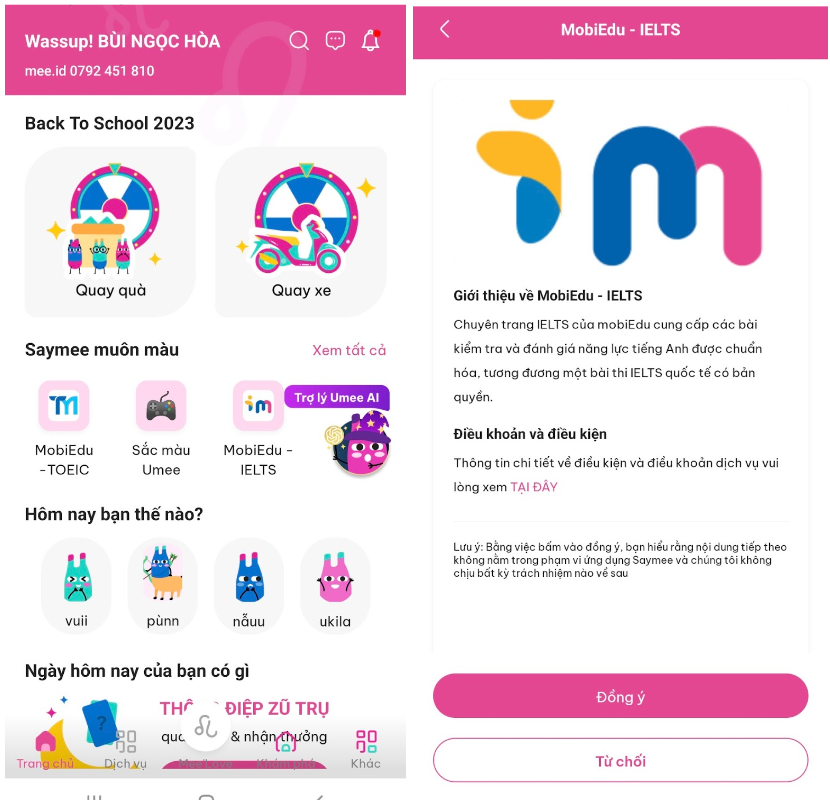Select the vuii mood character
The image size is (830, 805).
77,585
